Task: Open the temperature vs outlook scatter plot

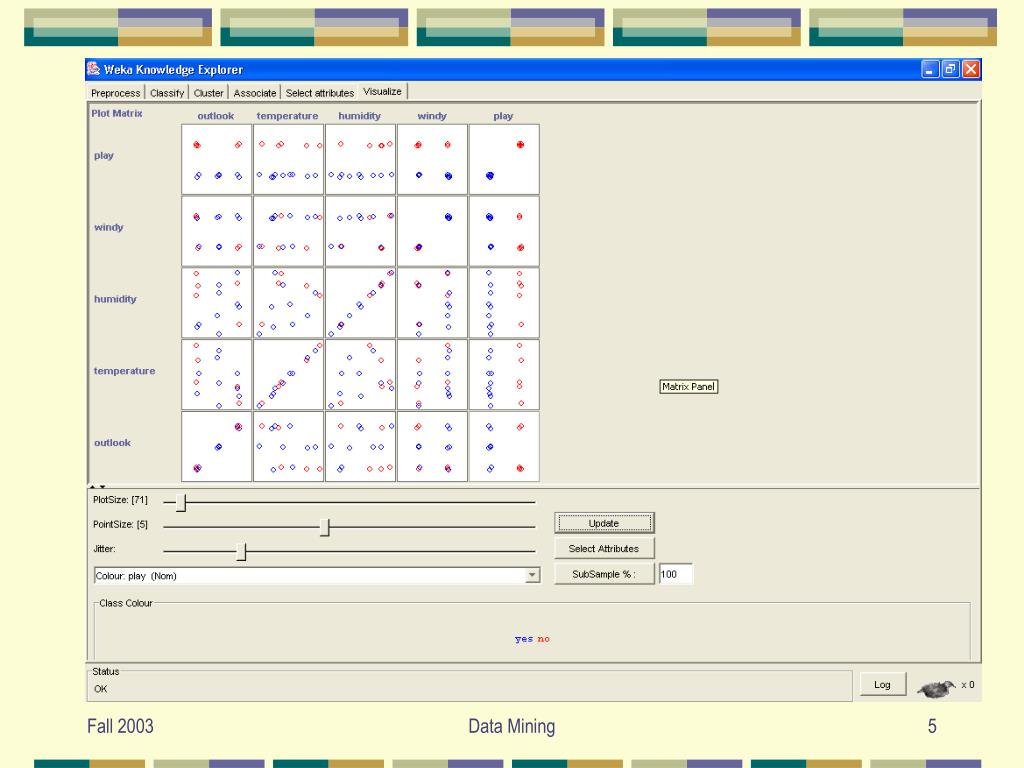Action: pyautogui.click(x=217, y=375)
